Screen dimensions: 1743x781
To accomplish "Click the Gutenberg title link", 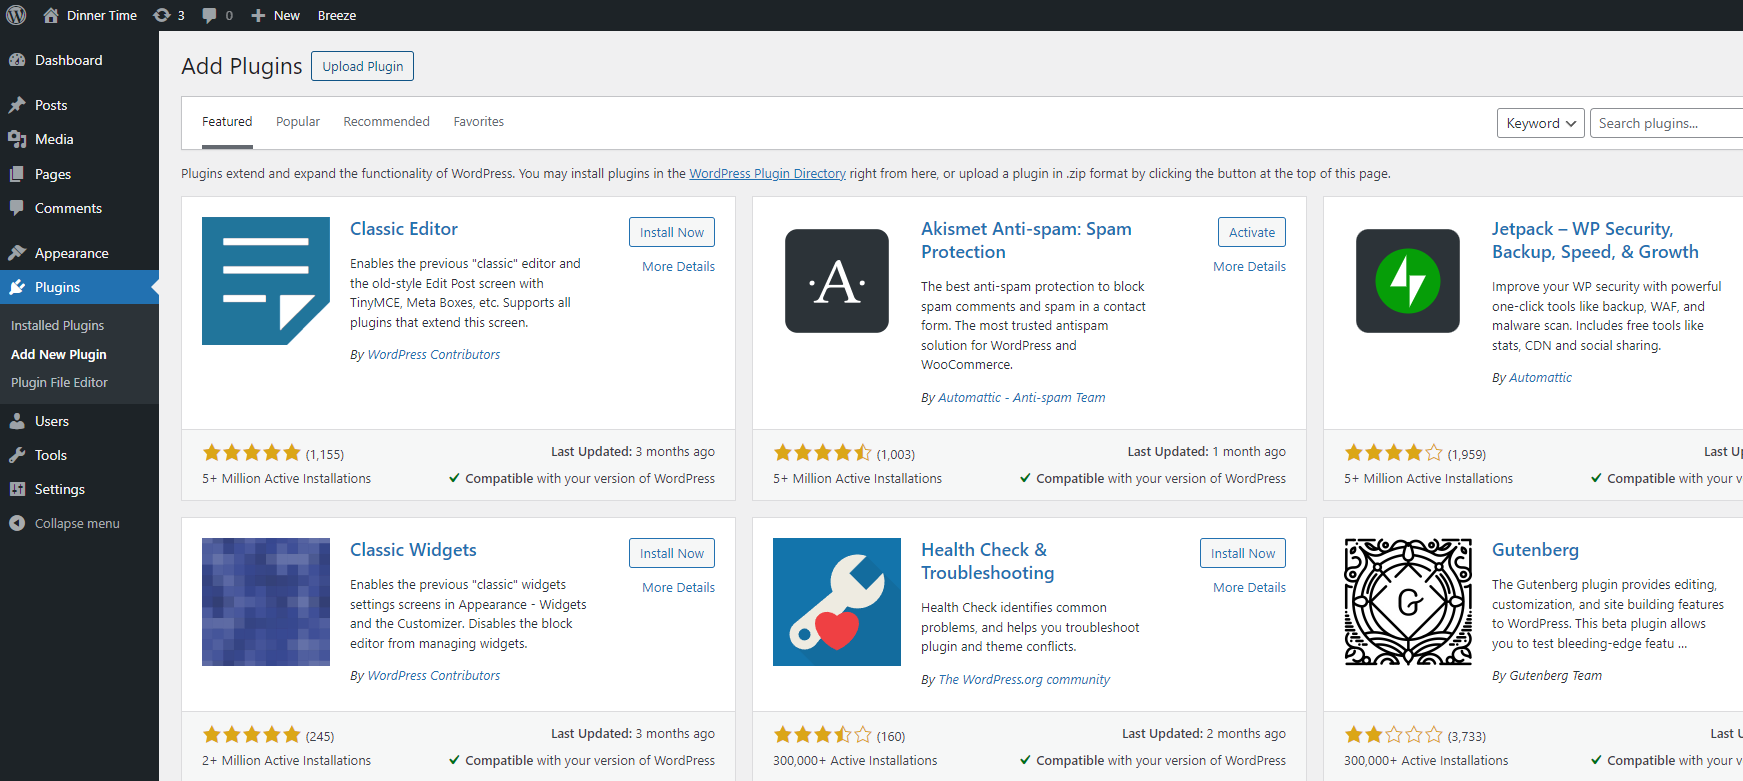I will [1535, 550].
